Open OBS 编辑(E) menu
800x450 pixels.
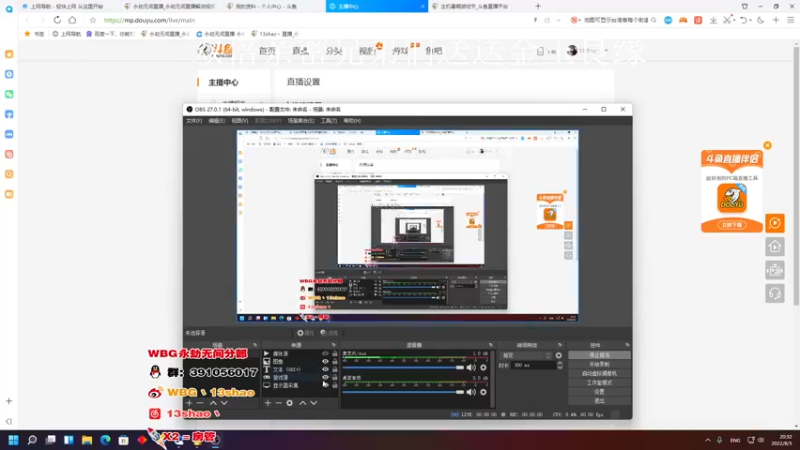[216, 121]
